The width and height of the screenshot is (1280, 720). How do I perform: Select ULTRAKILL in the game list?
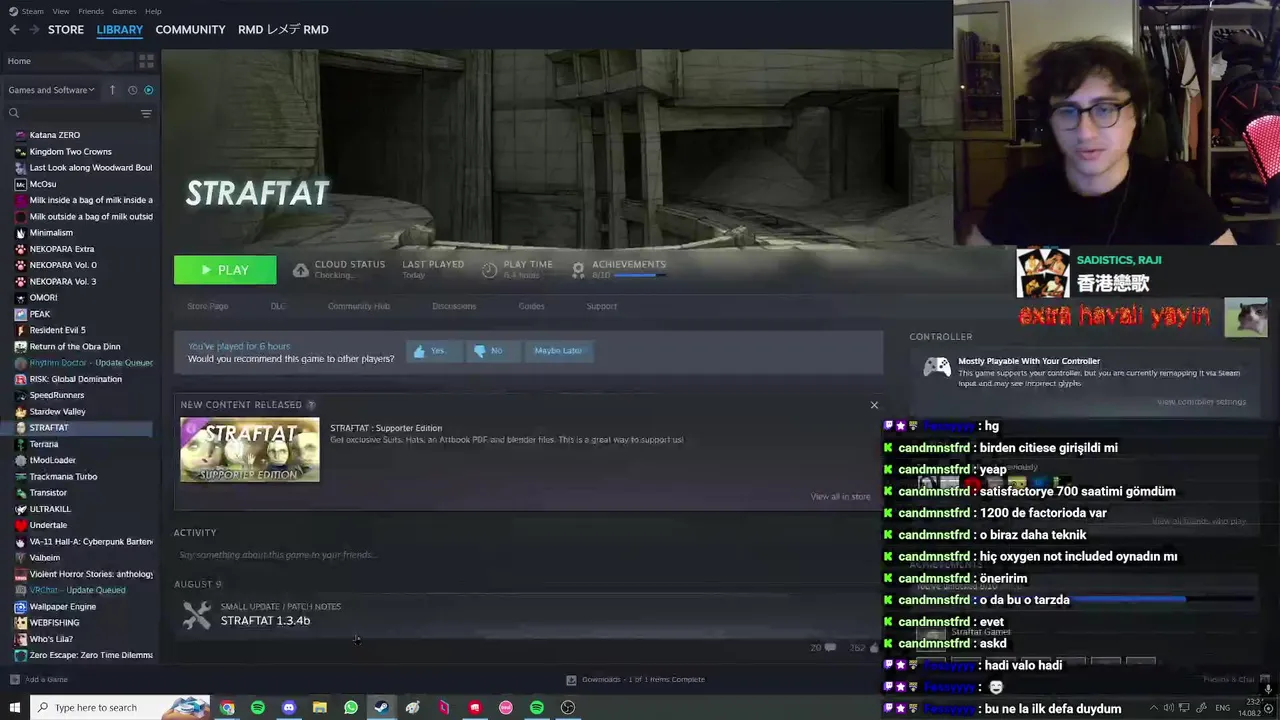[50, 509]
